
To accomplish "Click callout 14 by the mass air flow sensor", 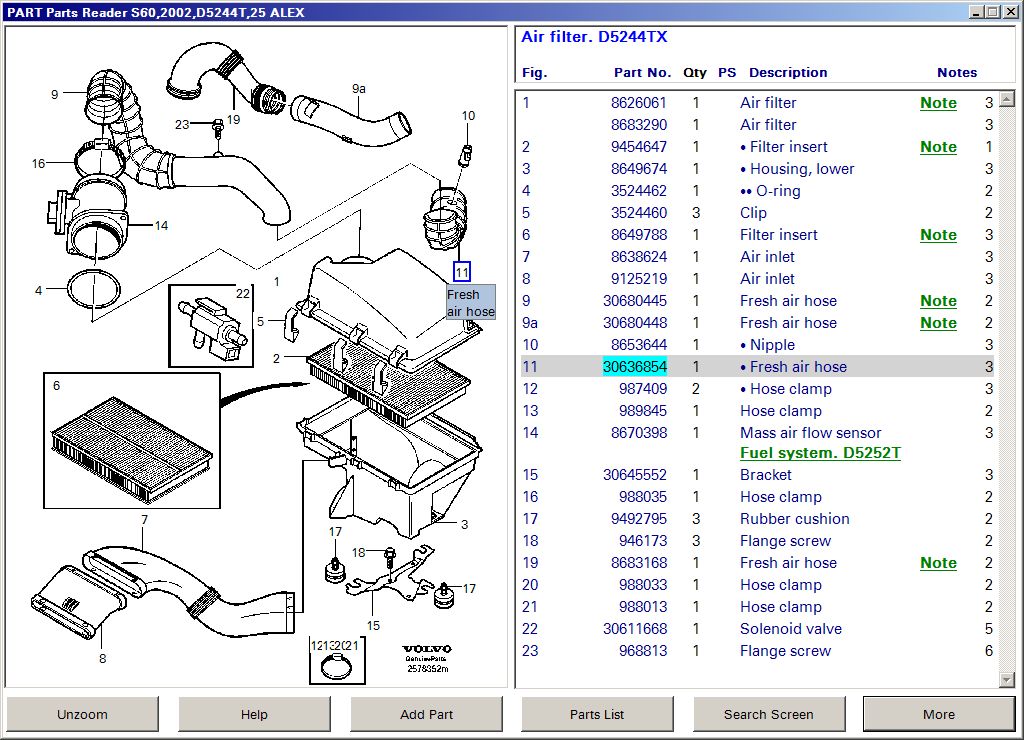I will [161, 226].
